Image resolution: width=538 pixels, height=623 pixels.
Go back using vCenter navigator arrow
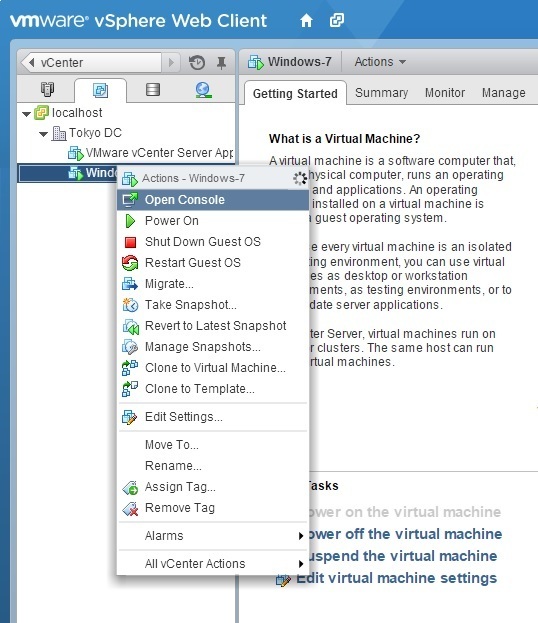(31, 62)
